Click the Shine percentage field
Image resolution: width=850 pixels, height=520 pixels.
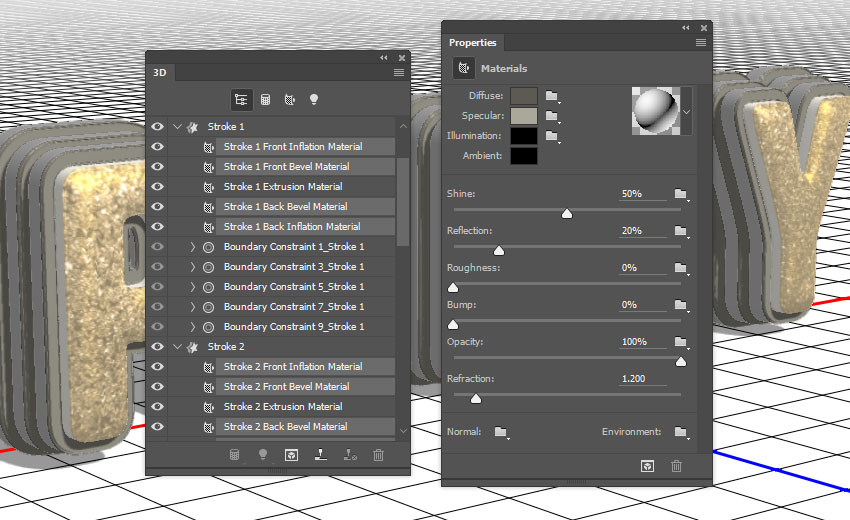tap(642, 193)
